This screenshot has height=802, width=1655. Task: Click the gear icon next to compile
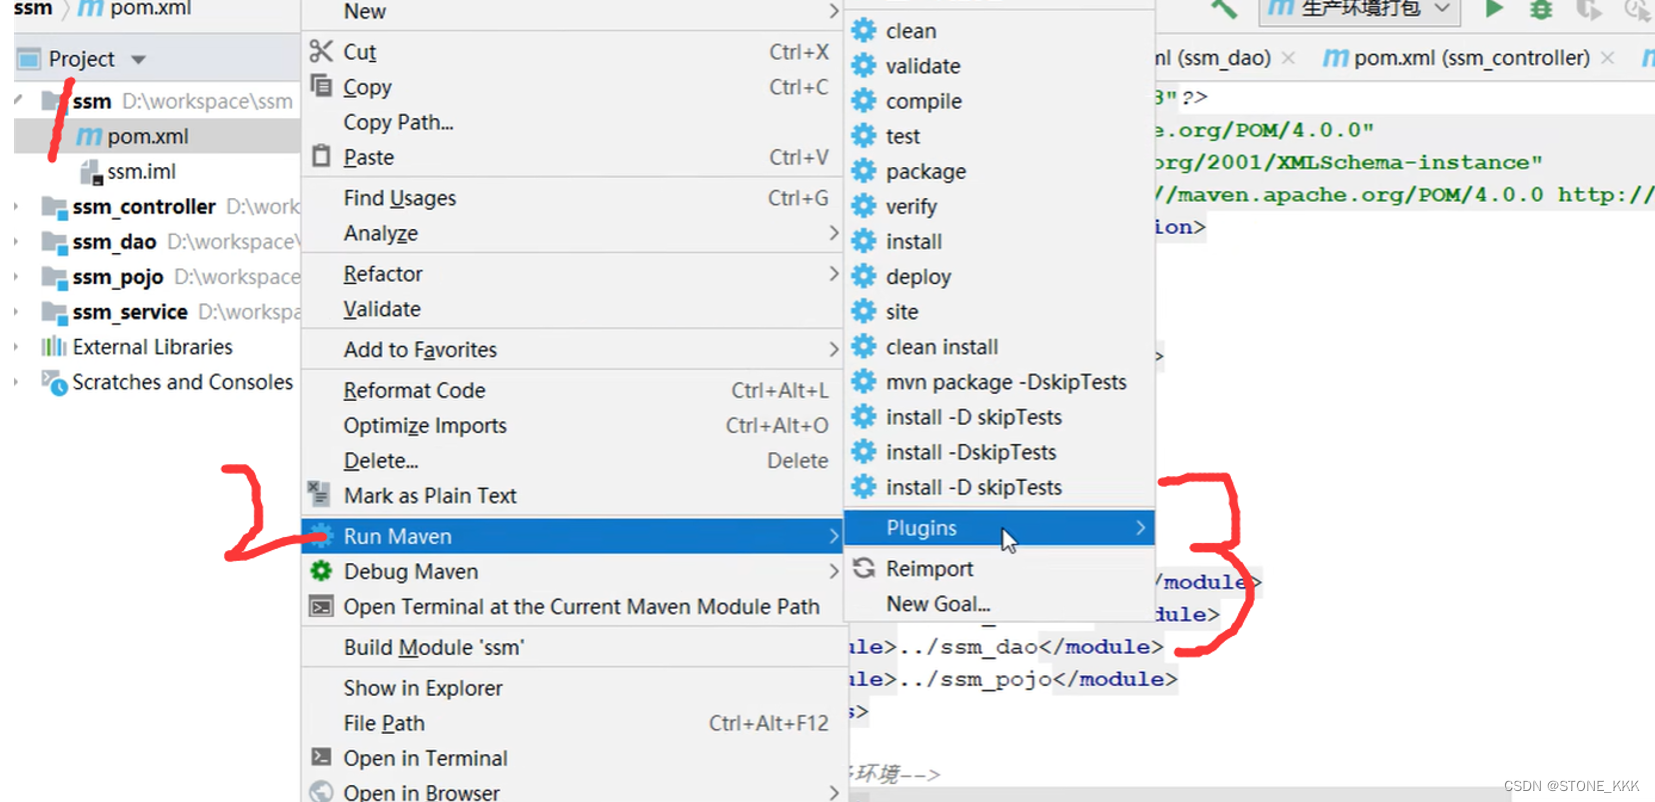[864, 101]
